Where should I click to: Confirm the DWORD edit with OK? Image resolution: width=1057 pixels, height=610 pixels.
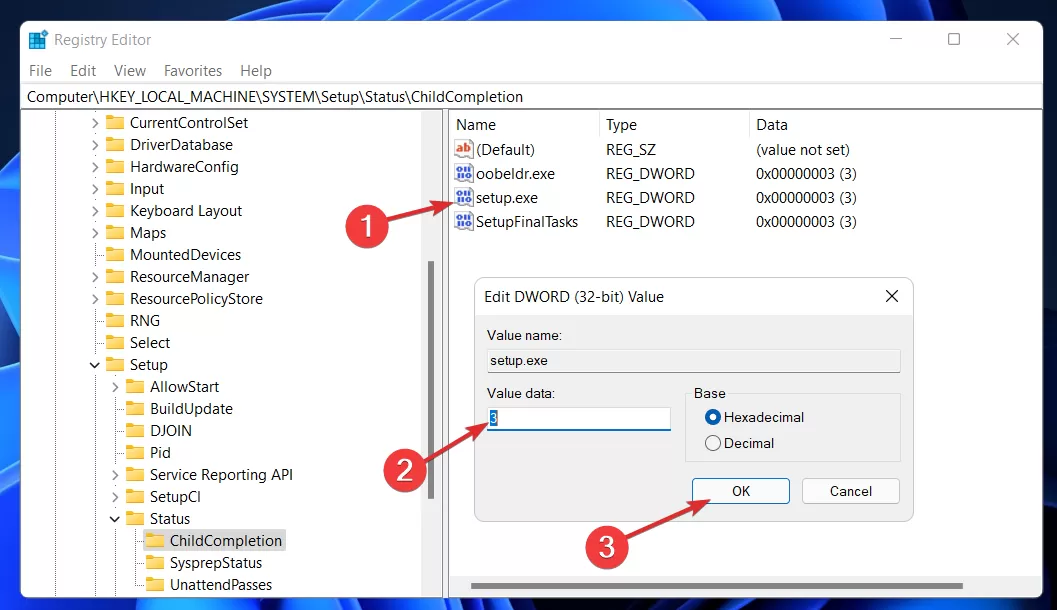click(x=741, y=491)
